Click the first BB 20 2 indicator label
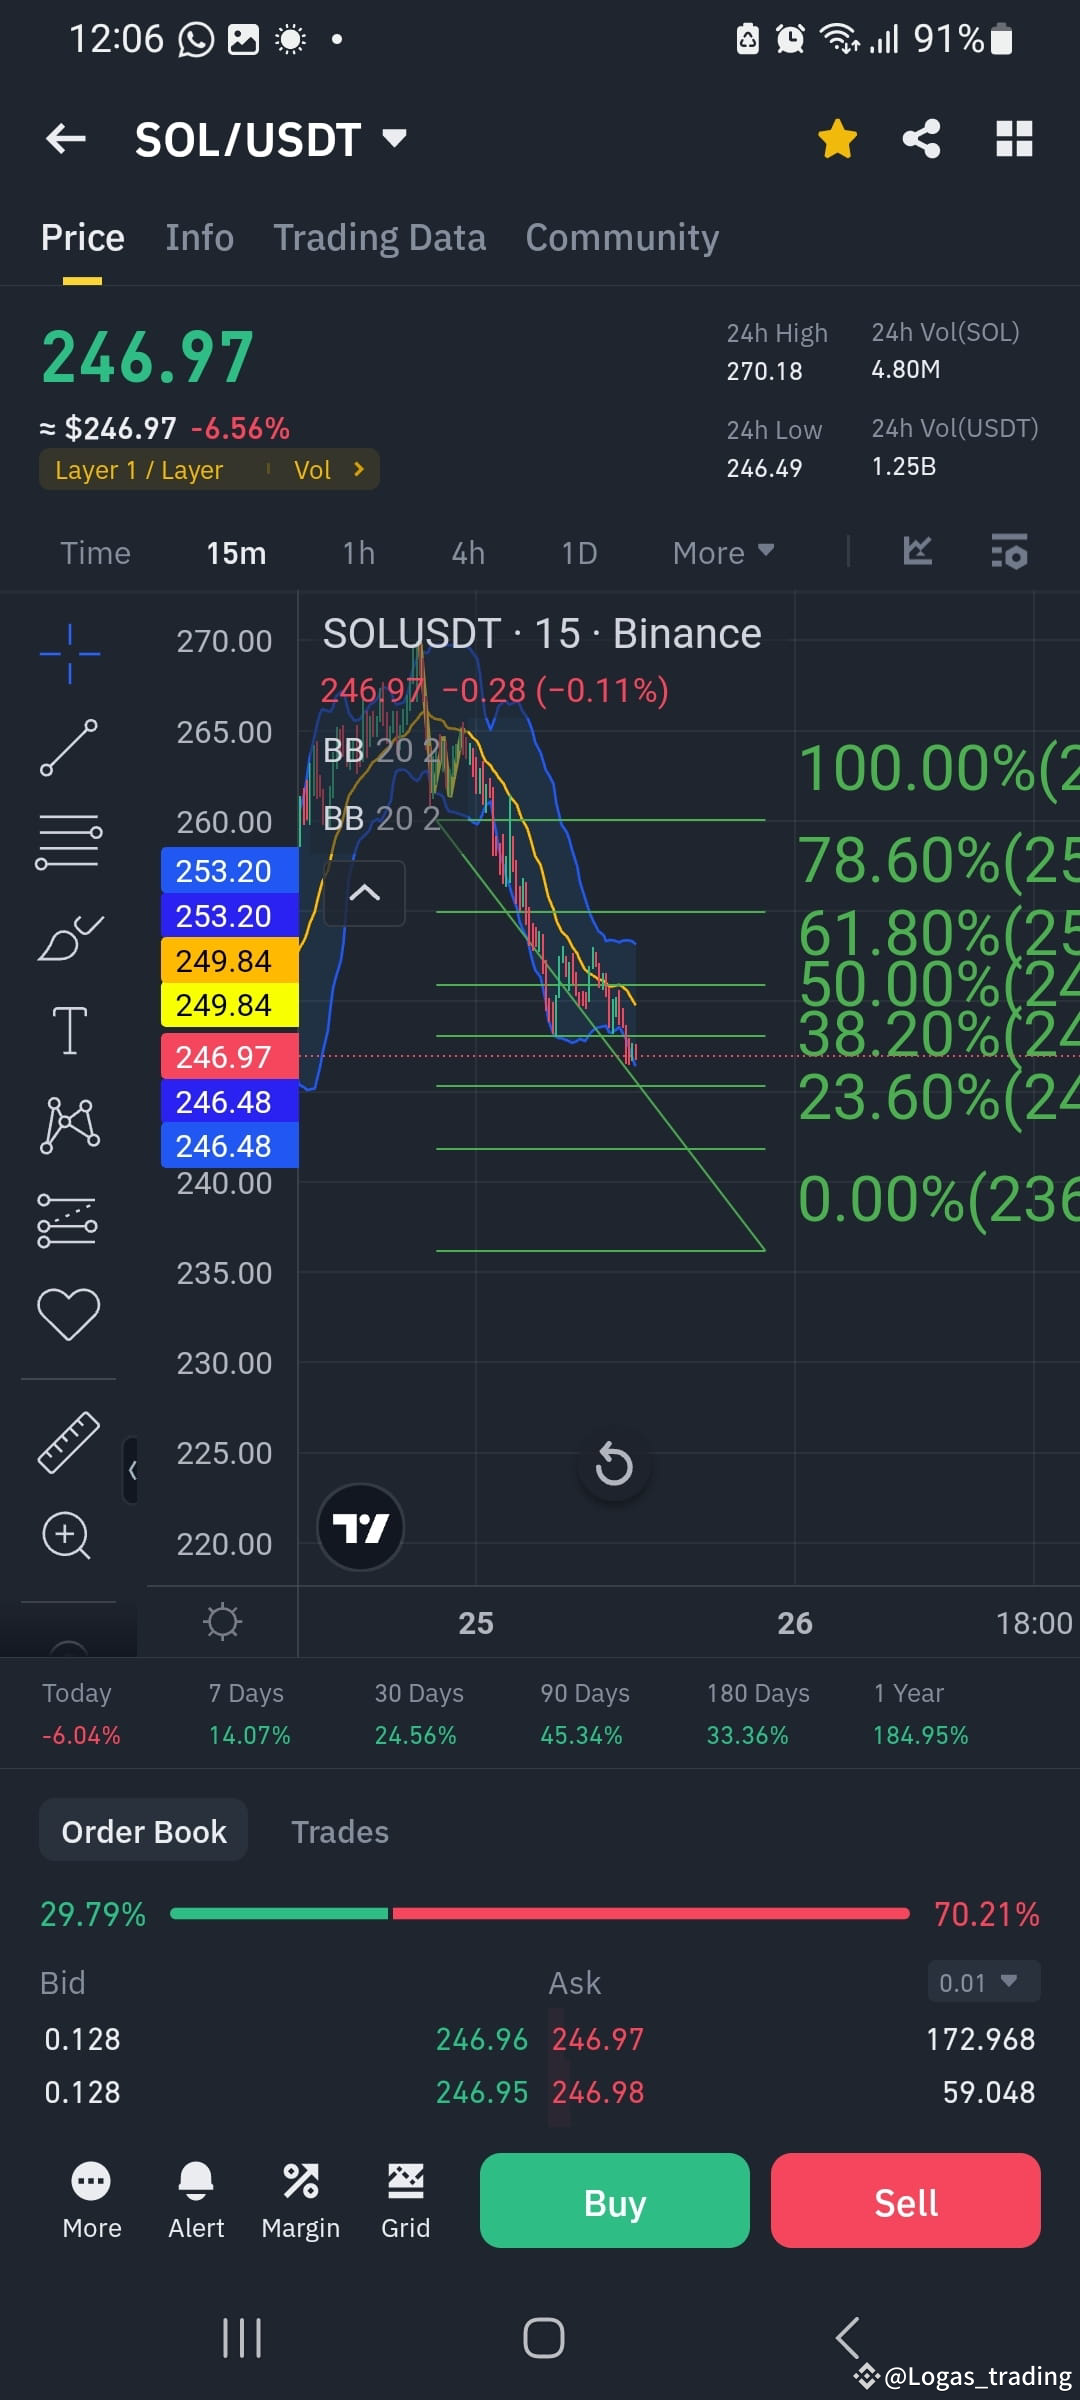Screen dimensions: 1080x2400 [x=382, y=750]
